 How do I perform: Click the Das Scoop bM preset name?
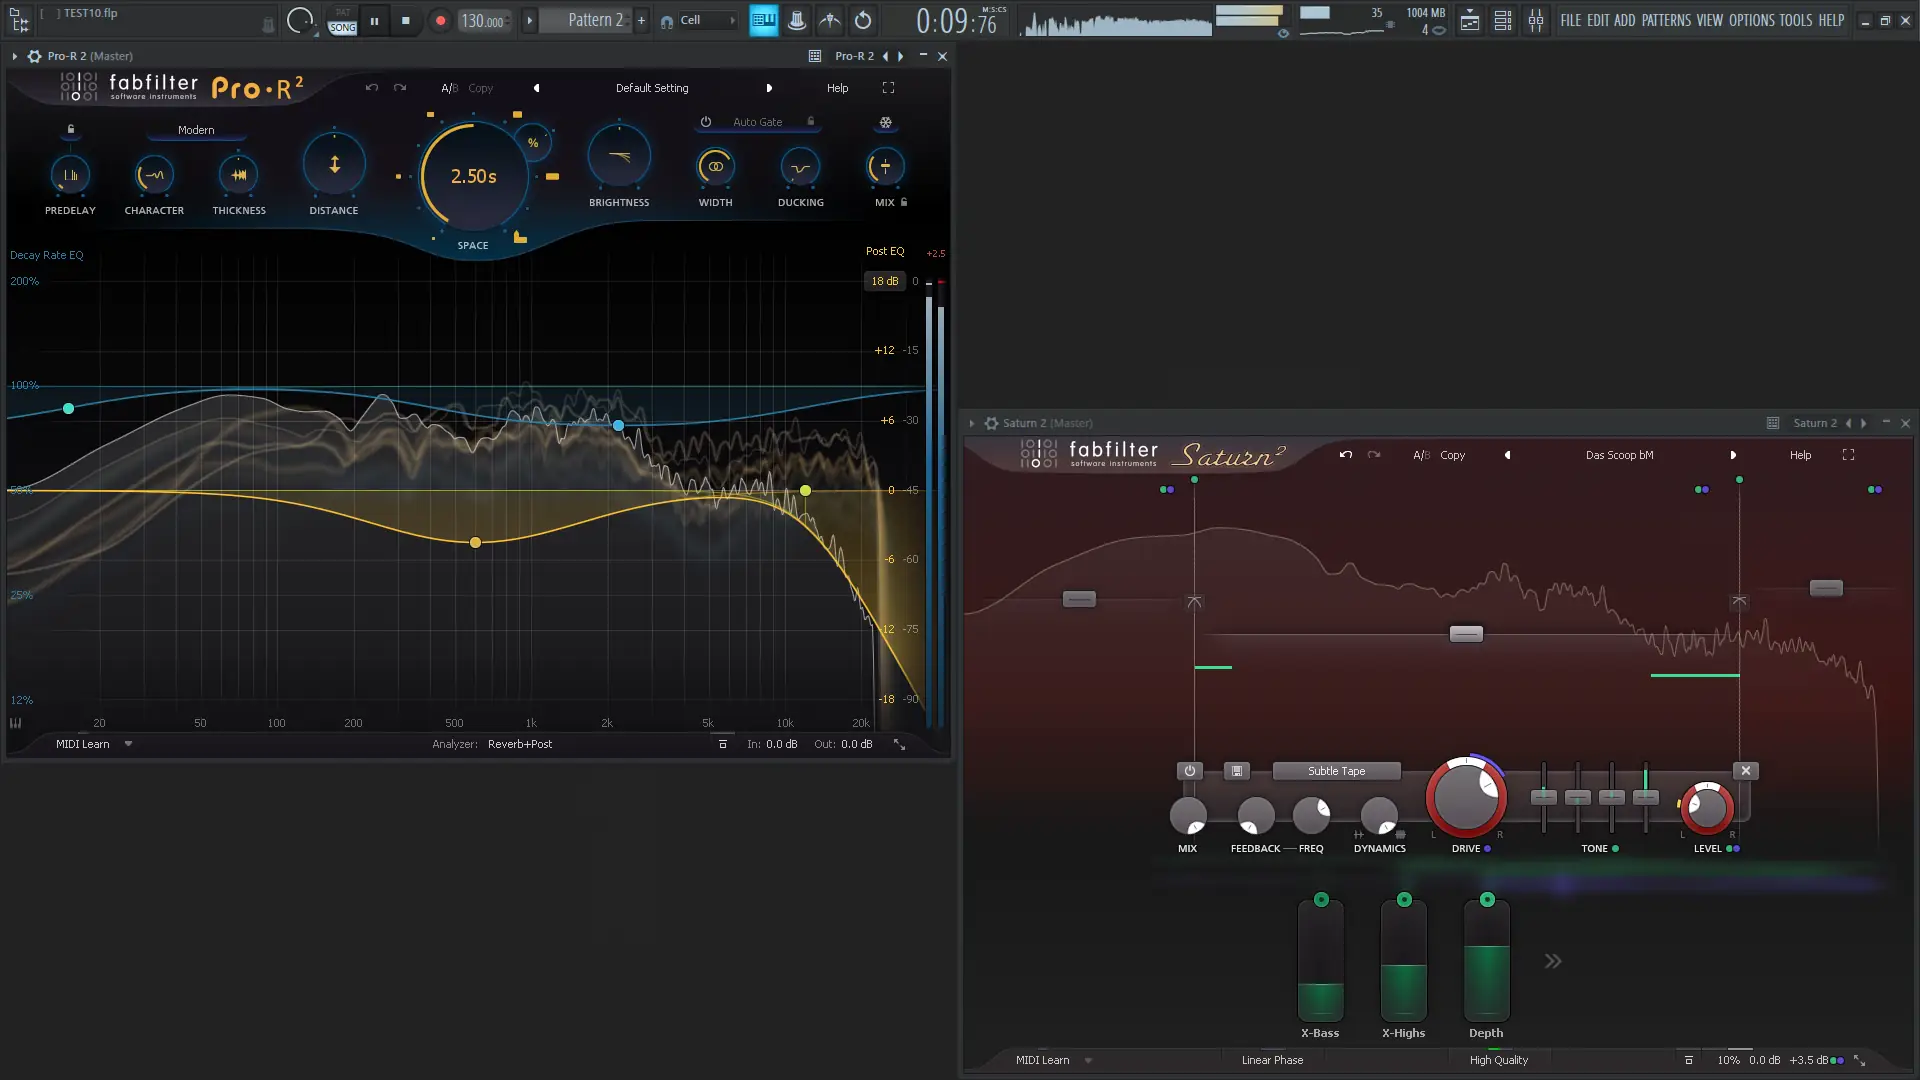point(1619,455)
